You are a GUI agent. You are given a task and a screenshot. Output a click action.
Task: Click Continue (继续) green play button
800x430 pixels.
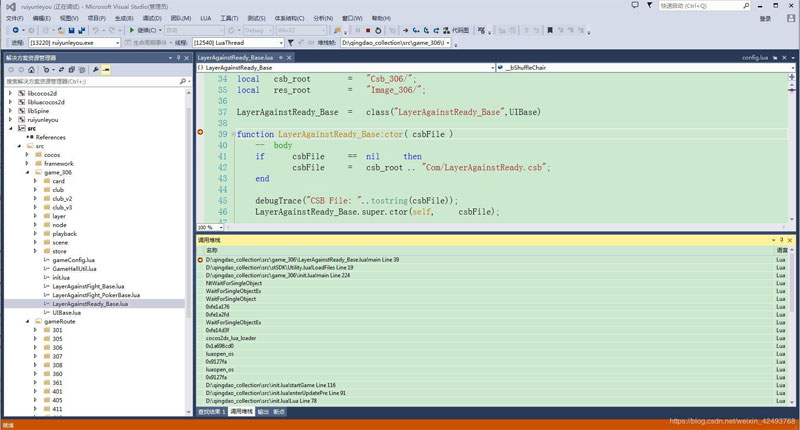pos(143,31)
